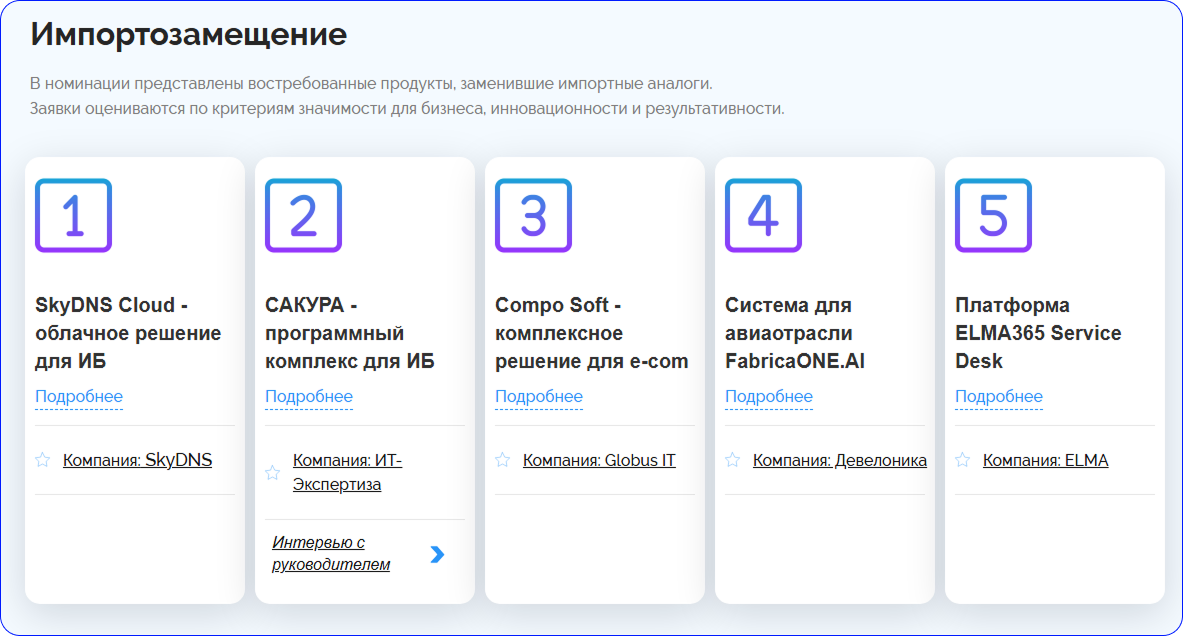The height and width of the screenshot is (636, 1183).
Task: Click the number 5 rank badge
Action: (x=993, y=216)
